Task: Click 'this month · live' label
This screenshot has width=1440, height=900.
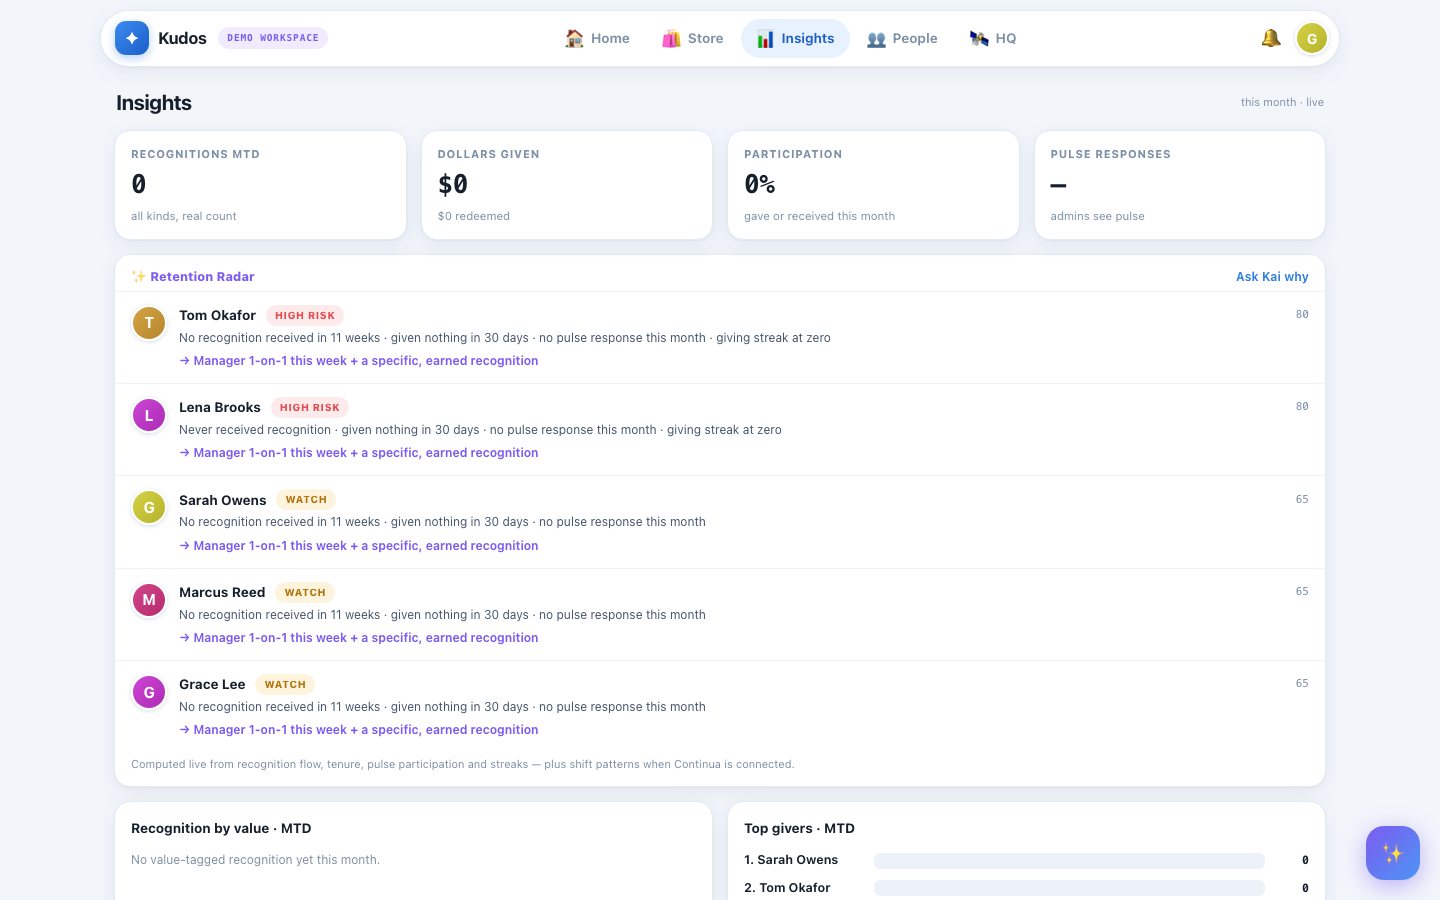Action: [x=1282, y=102]
